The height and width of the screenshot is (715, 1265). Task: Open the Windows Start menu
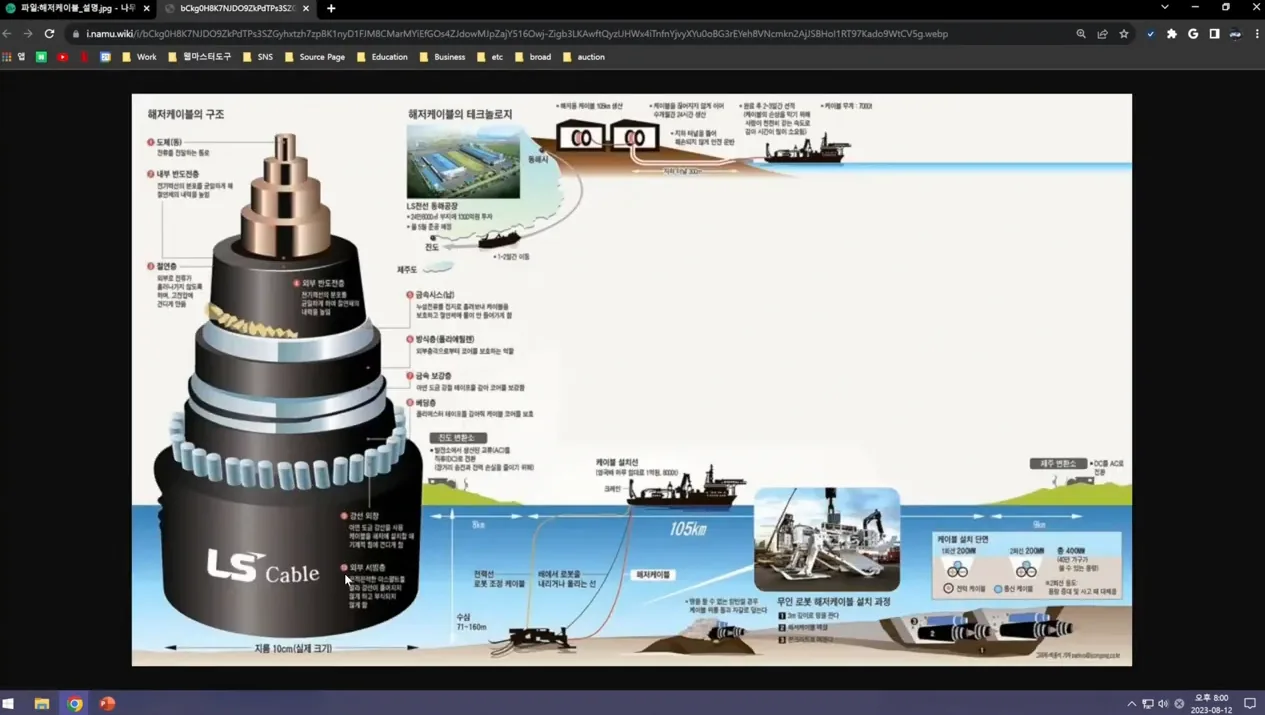pos(8,703)
